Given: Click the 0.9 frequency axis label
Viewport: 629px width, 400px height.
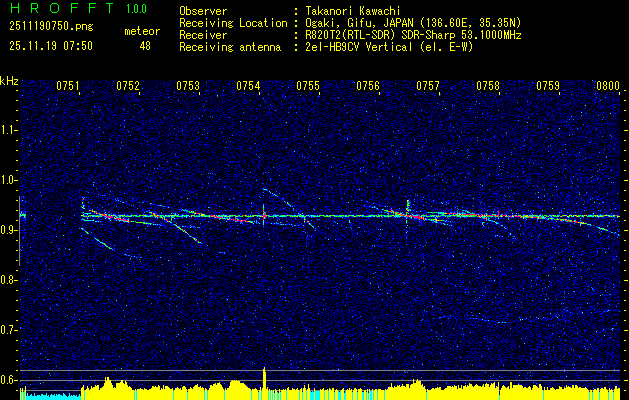Looking at the screenshot, I should [9, 230].
